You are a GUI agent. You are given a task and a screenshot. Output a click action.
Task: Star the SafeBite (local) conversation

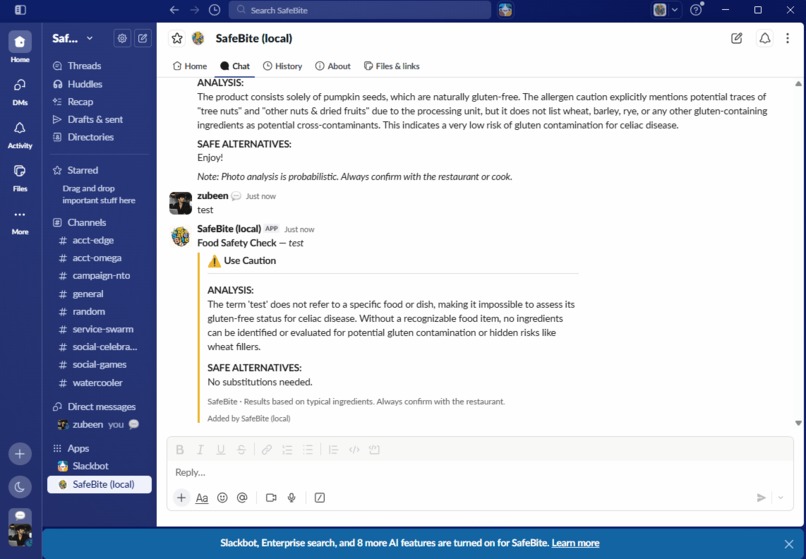coord(177,38)
